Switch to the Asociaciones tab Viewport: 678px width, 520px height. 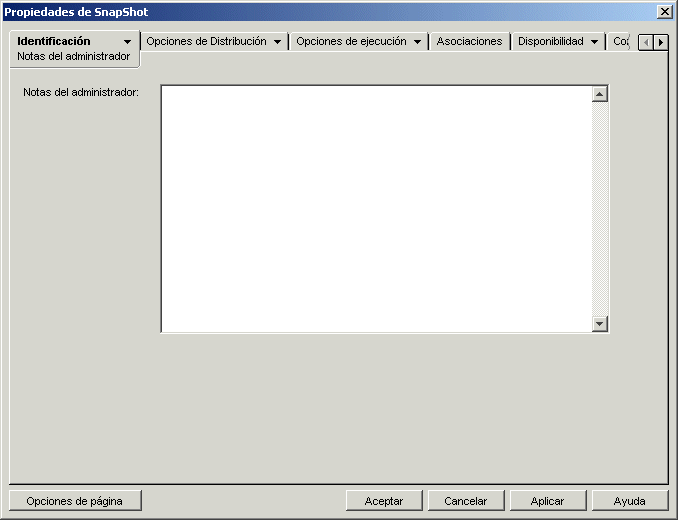[469, 41]
